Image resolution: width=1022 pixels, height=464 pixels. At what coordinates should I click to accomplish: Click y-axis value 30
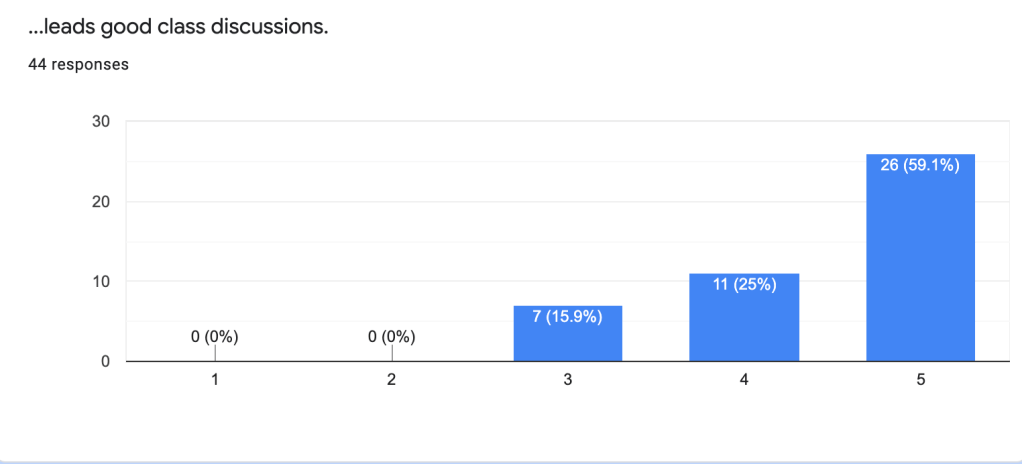101,122
